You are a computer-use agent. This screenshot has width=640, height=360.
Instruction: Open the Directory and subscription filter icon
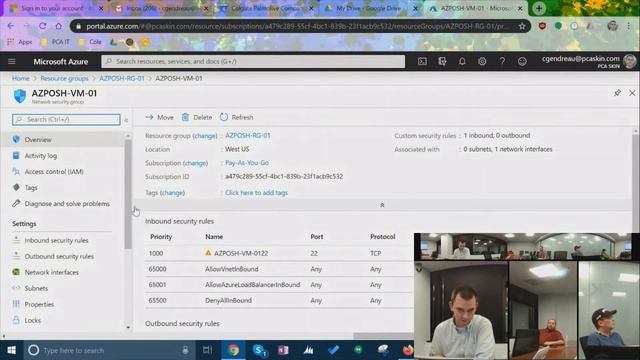coord(442,62)
